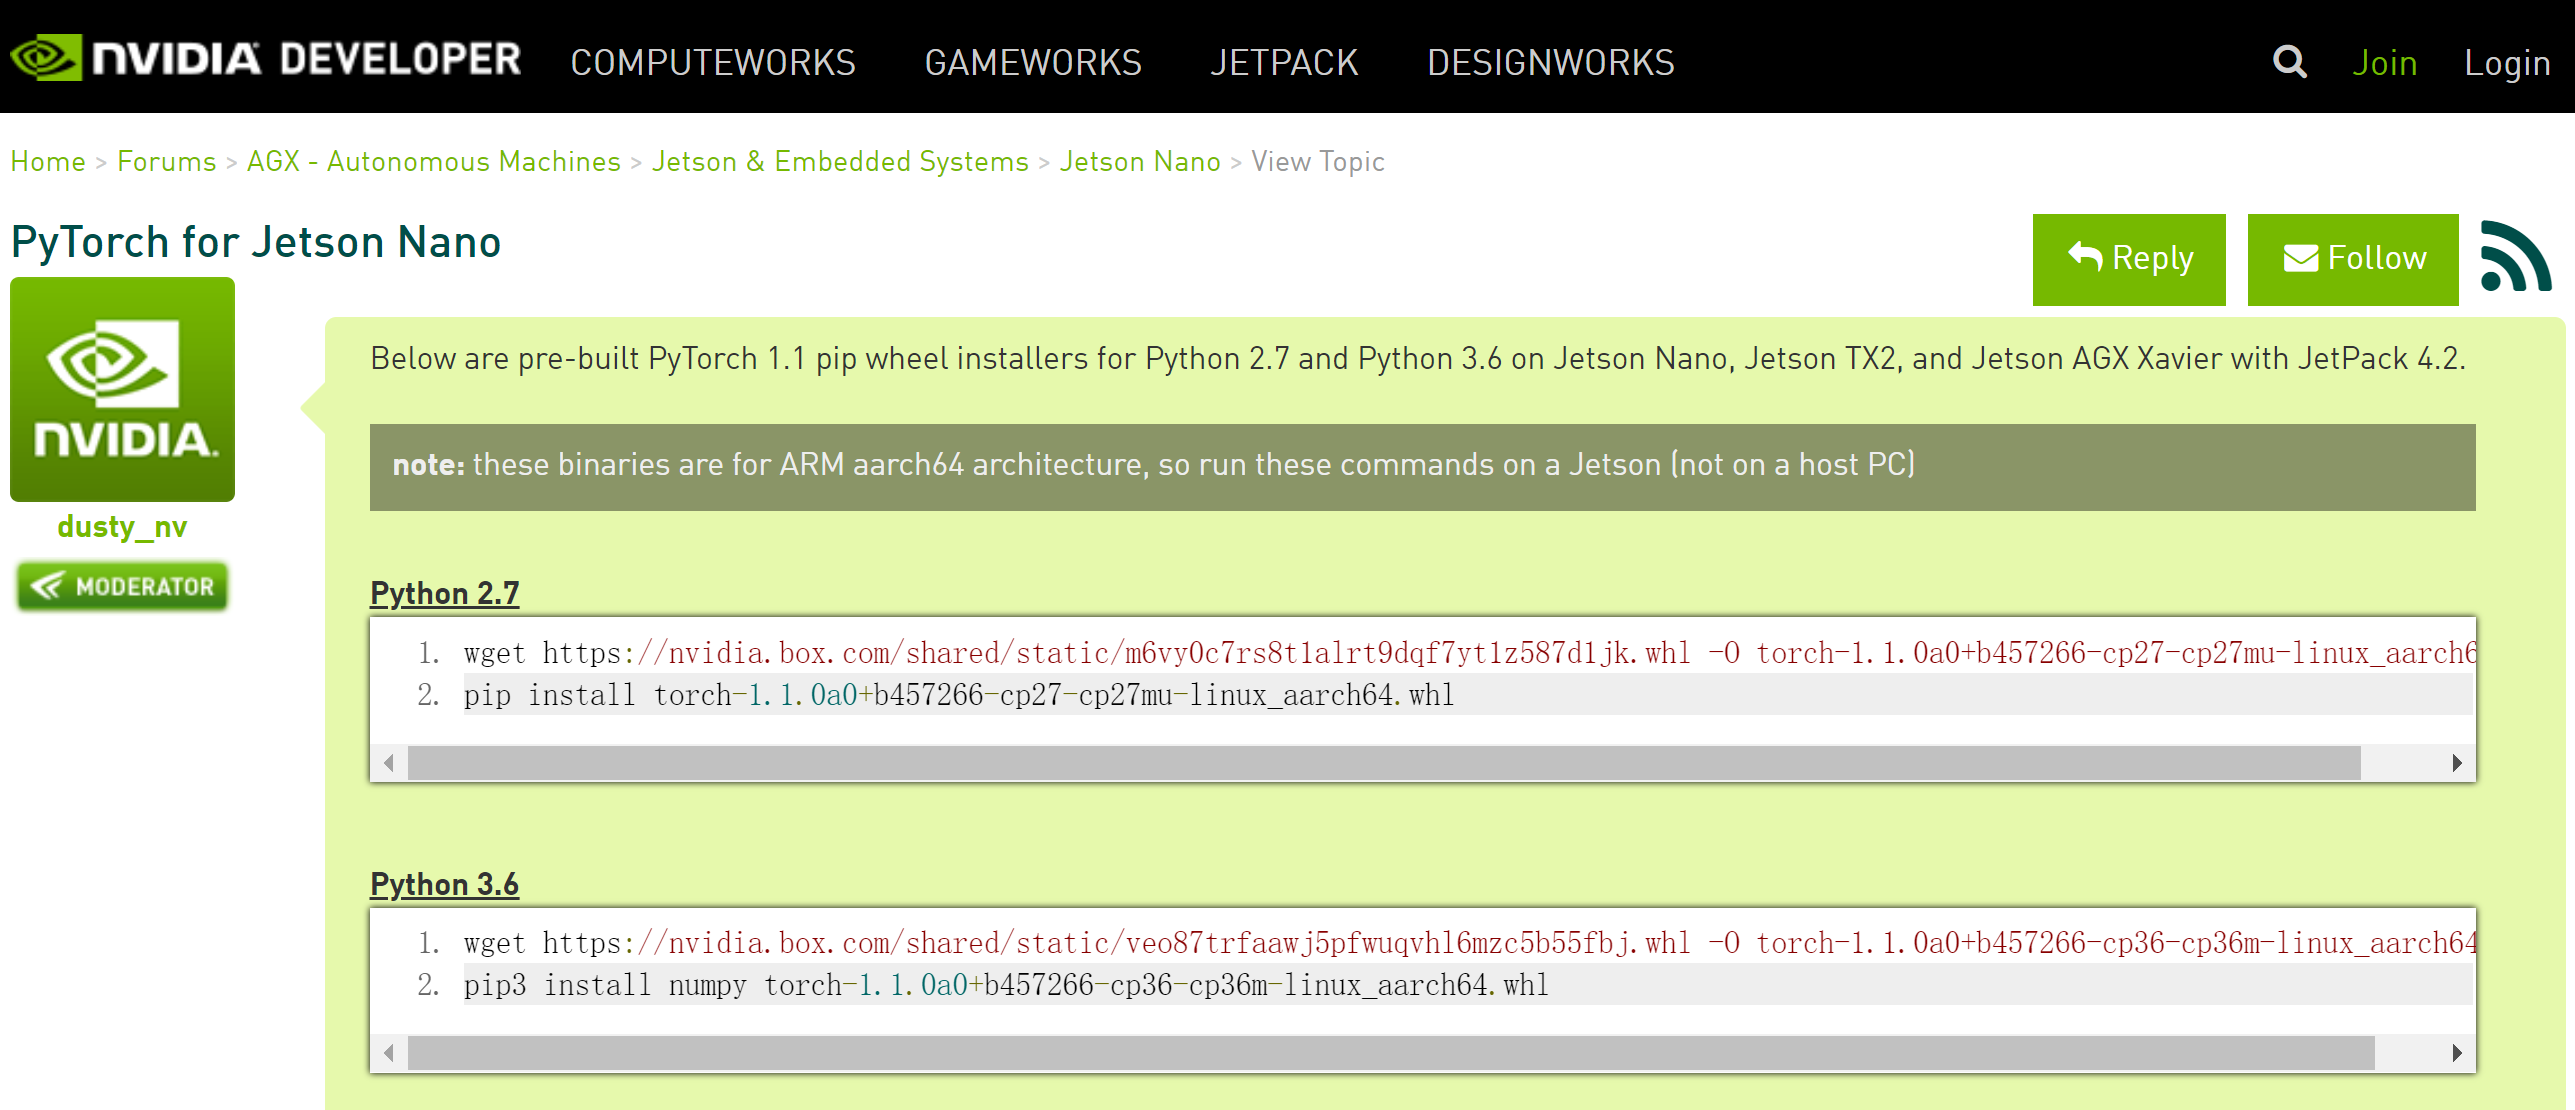Open the search tool
2575x1110 pixels.
click(2289, 62)
